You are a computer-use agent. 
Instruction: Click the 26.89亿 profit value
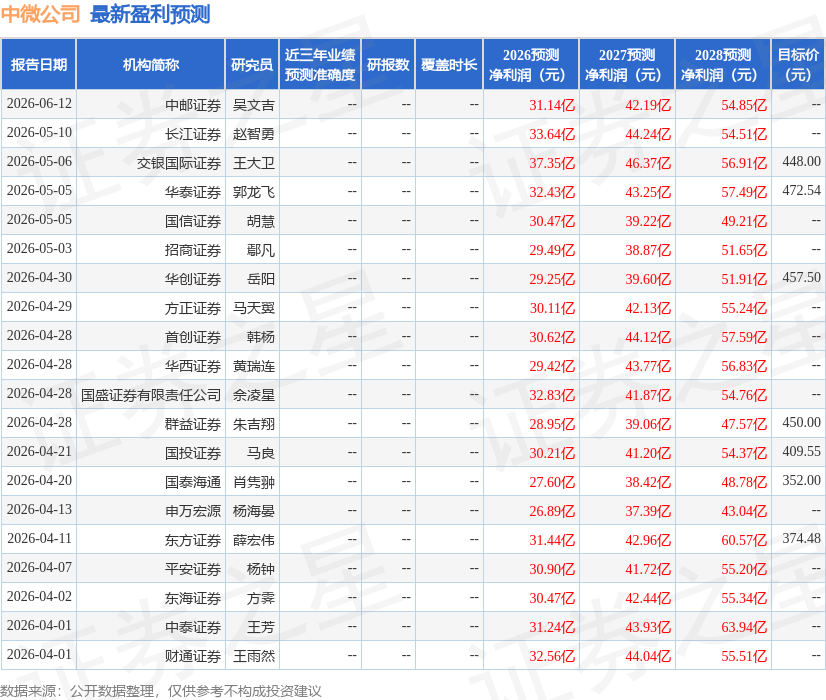pos(552,511)
